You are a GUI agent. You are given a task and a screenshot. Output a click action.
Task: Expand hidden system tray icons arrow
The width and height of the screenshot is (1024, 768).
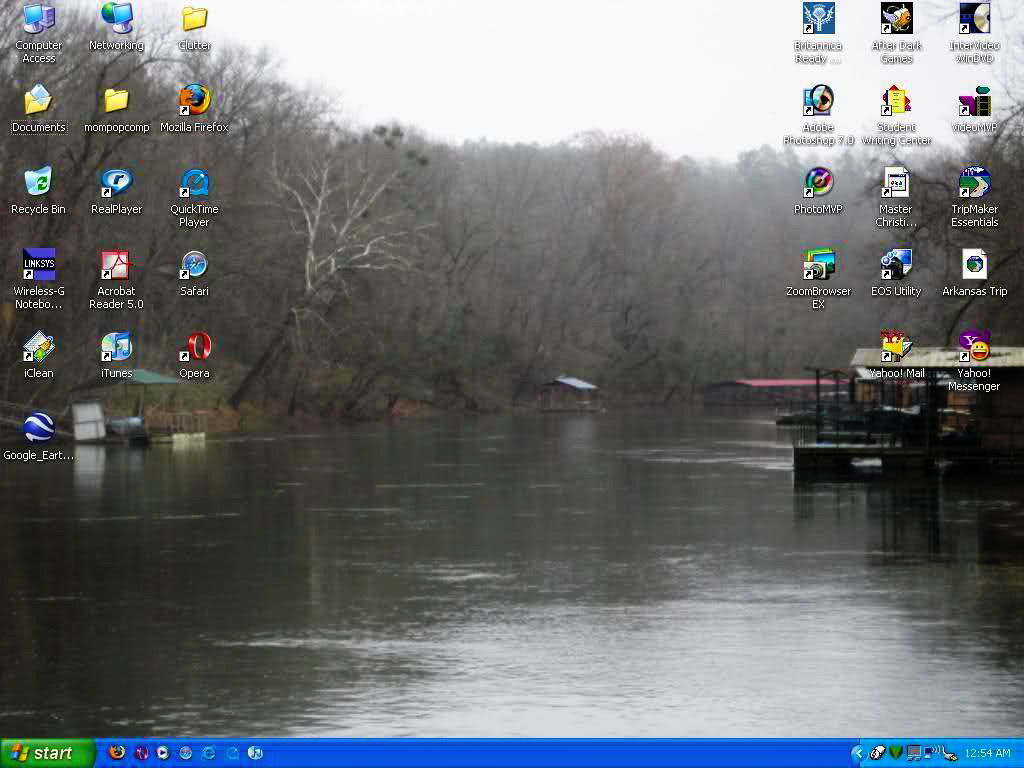click(858, 753)
